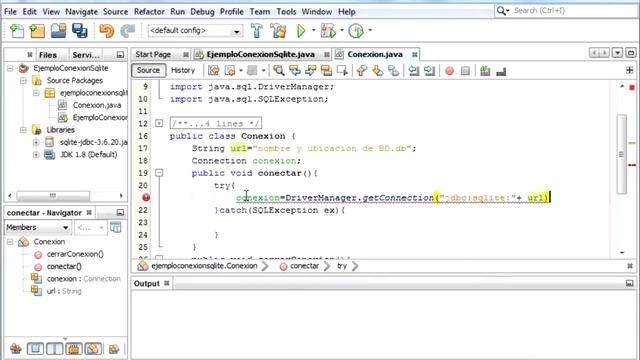Toggle Show Fields Navigator filter
Viewport: 640px width, 360px height.
[35, 349]
